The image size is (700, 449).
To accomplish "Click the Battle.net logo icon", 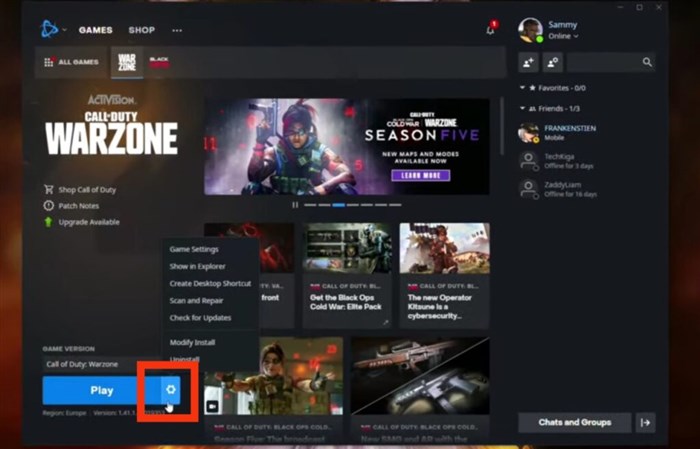I will tap(49, 29).
